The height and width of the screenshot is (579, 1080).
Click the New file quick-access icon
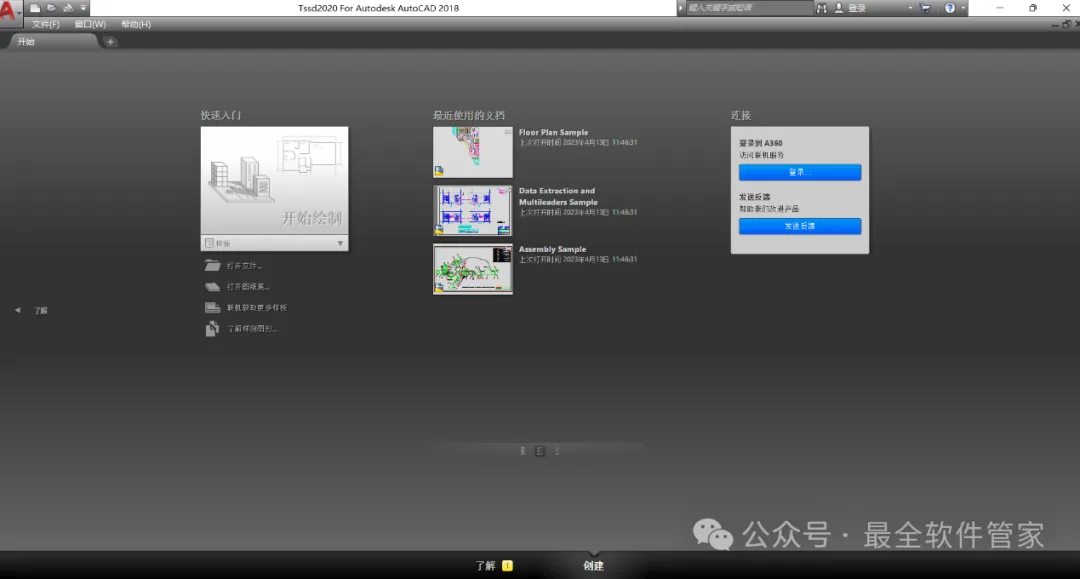pos(34,8)
